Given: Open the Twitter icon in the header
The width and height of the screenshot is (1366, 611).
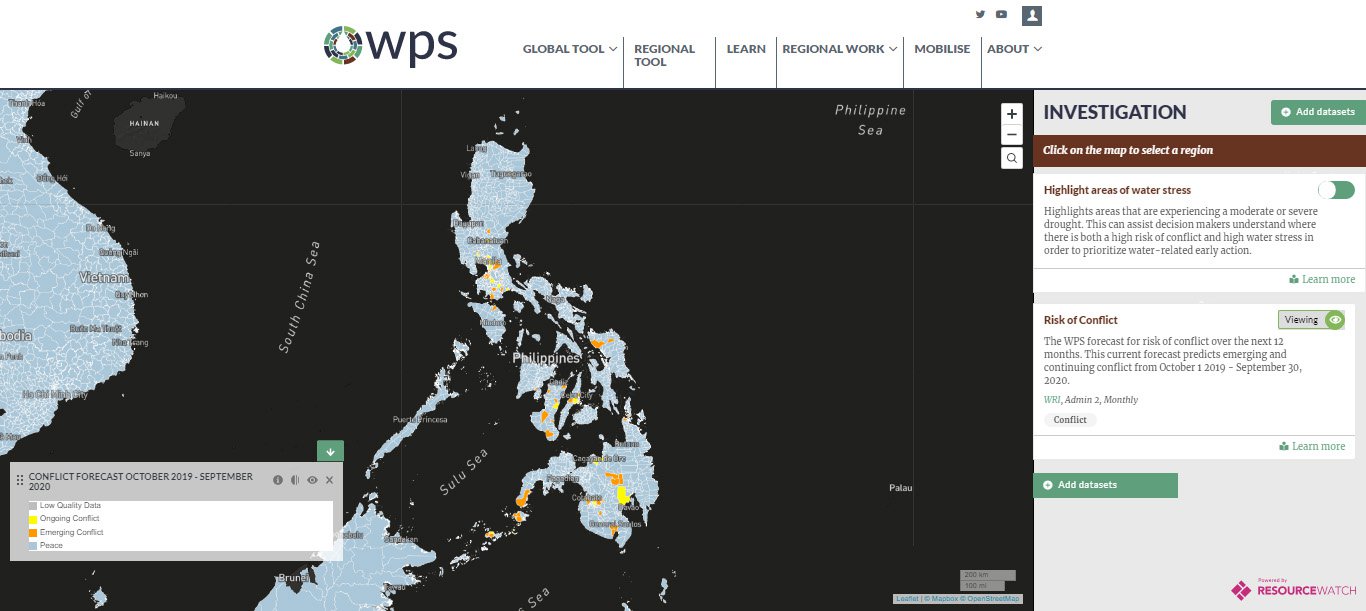Looking at the screenshot, I should pos(980,14).
